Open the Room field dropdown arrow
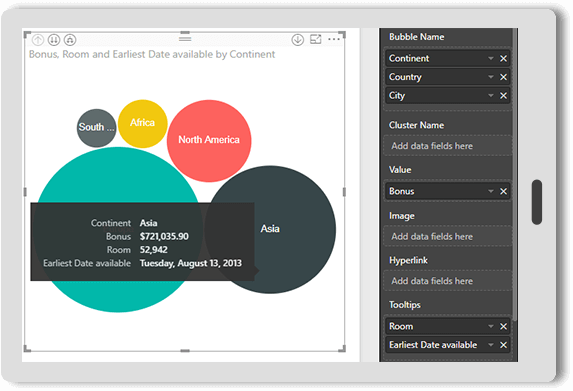This screenshot has height=391, width=573. (x=491, y=326)
